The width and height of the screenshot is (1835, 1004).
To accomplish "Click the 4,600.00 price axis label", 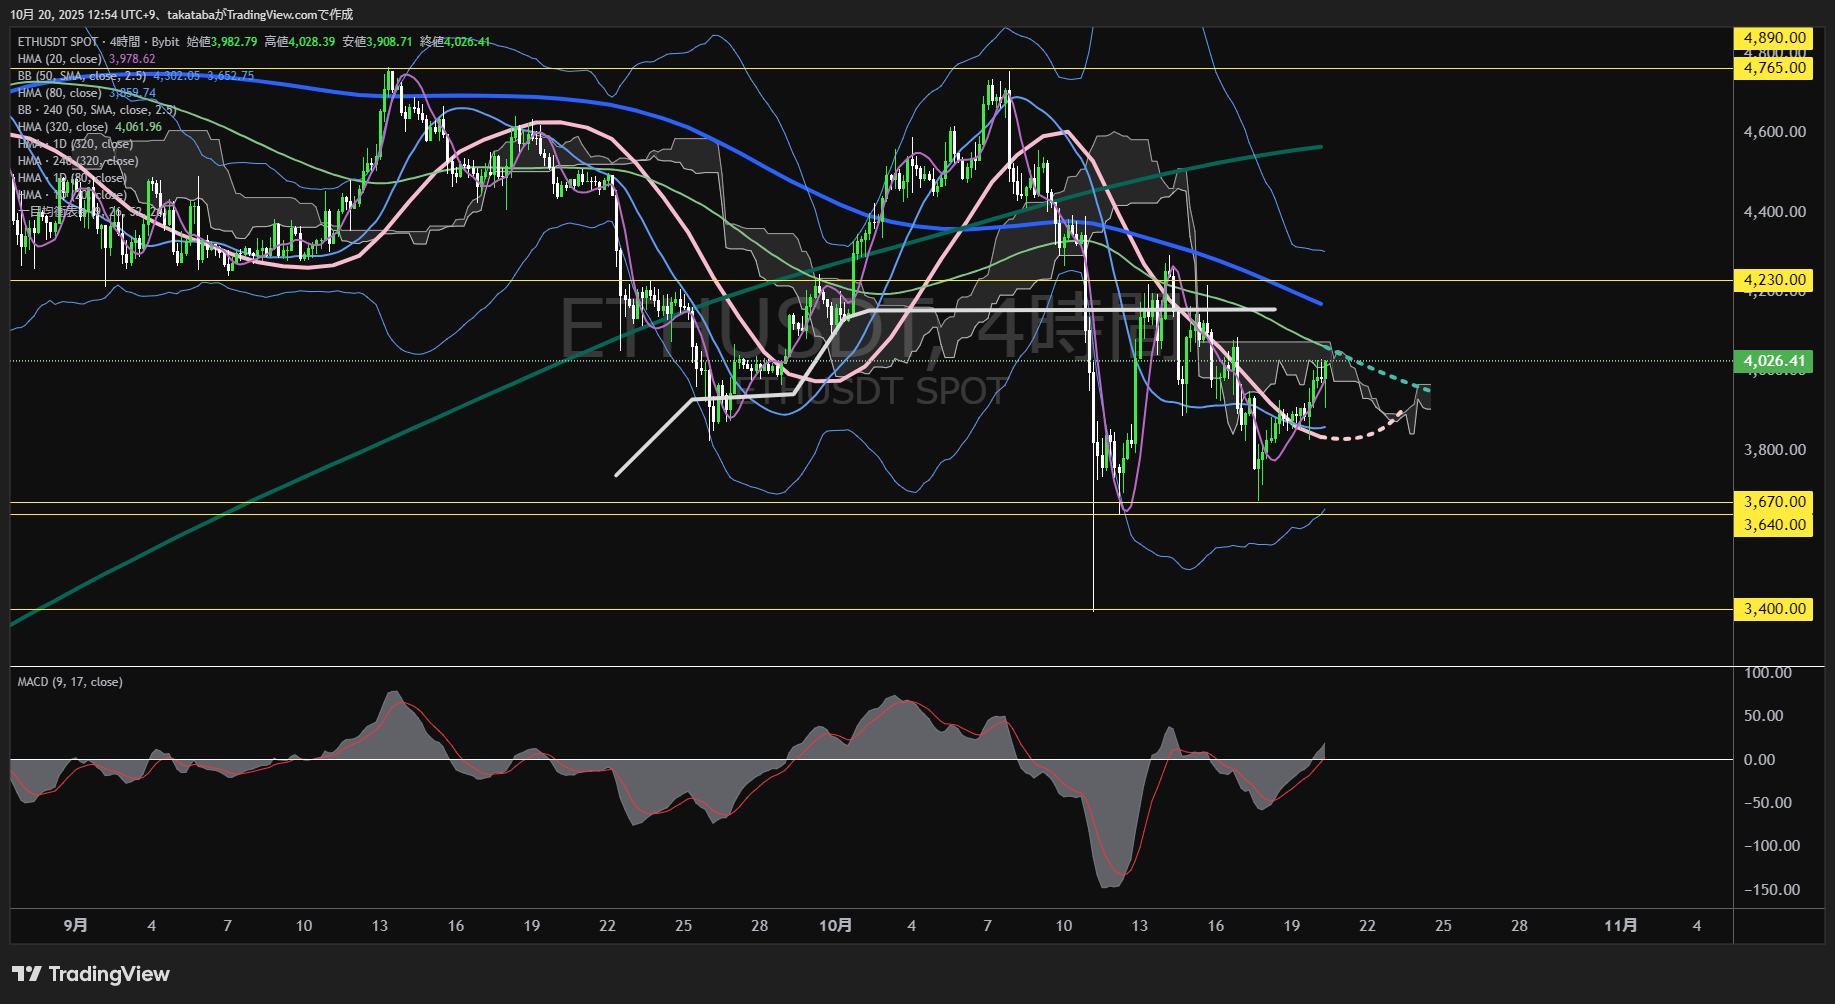I will point(1774,132).
